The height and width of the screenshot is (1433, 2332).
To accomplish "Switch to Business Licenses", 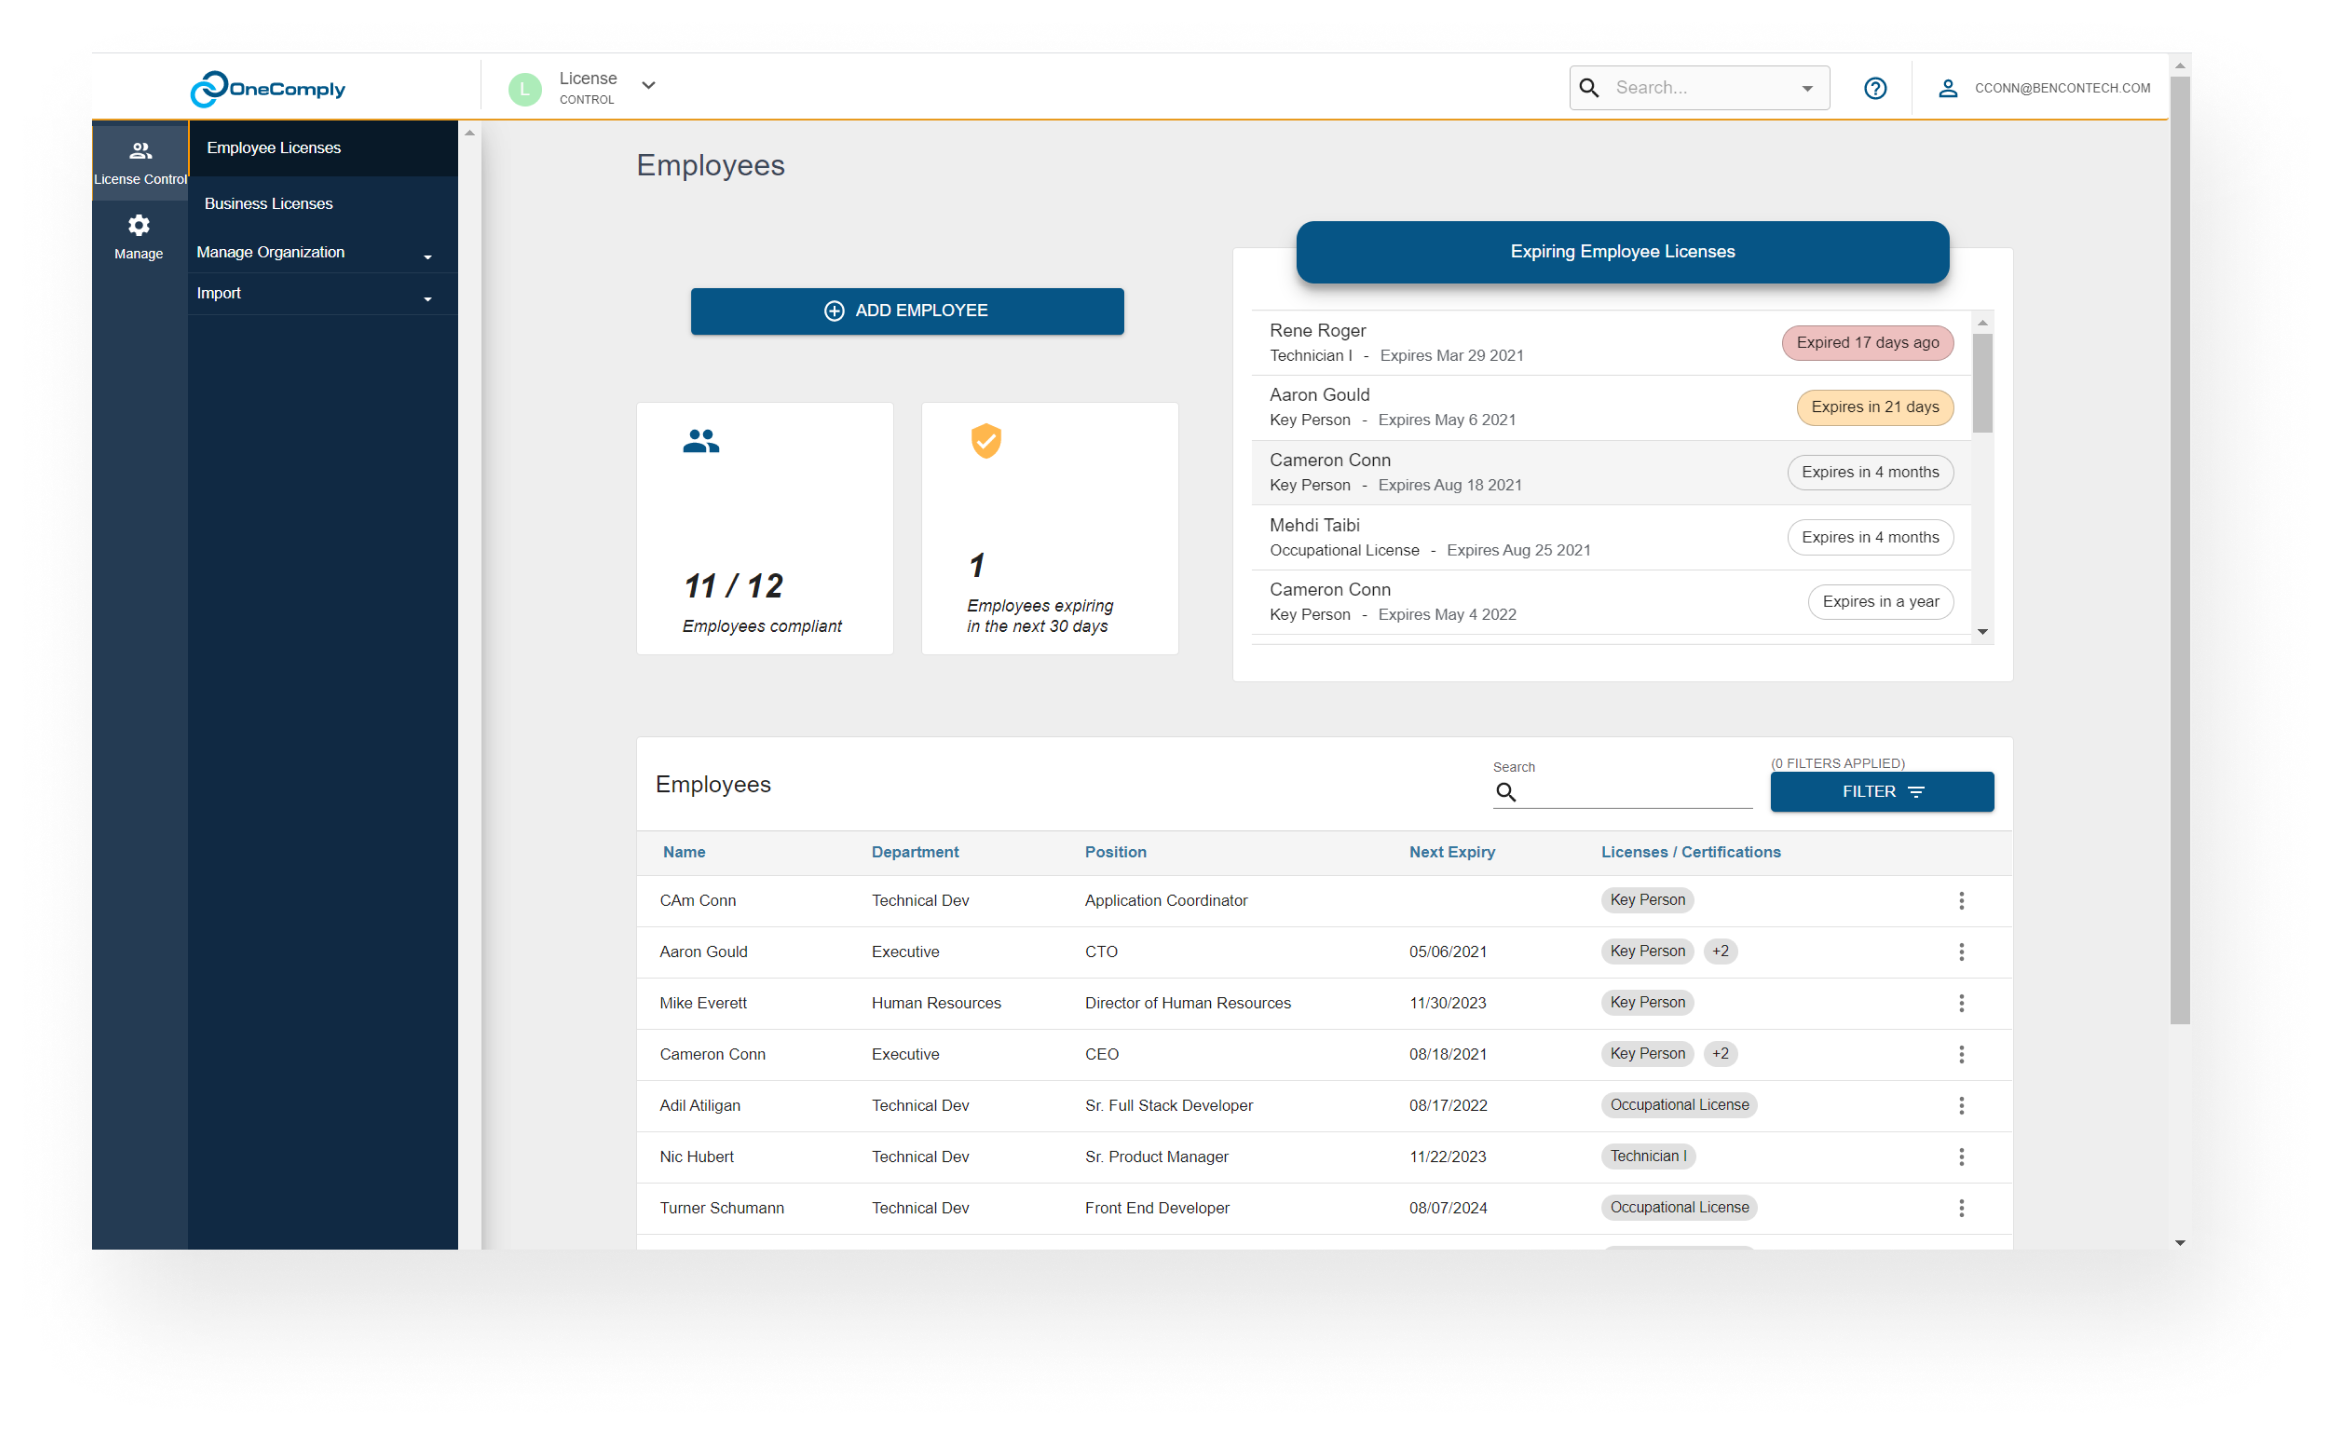I will point(268,203).
